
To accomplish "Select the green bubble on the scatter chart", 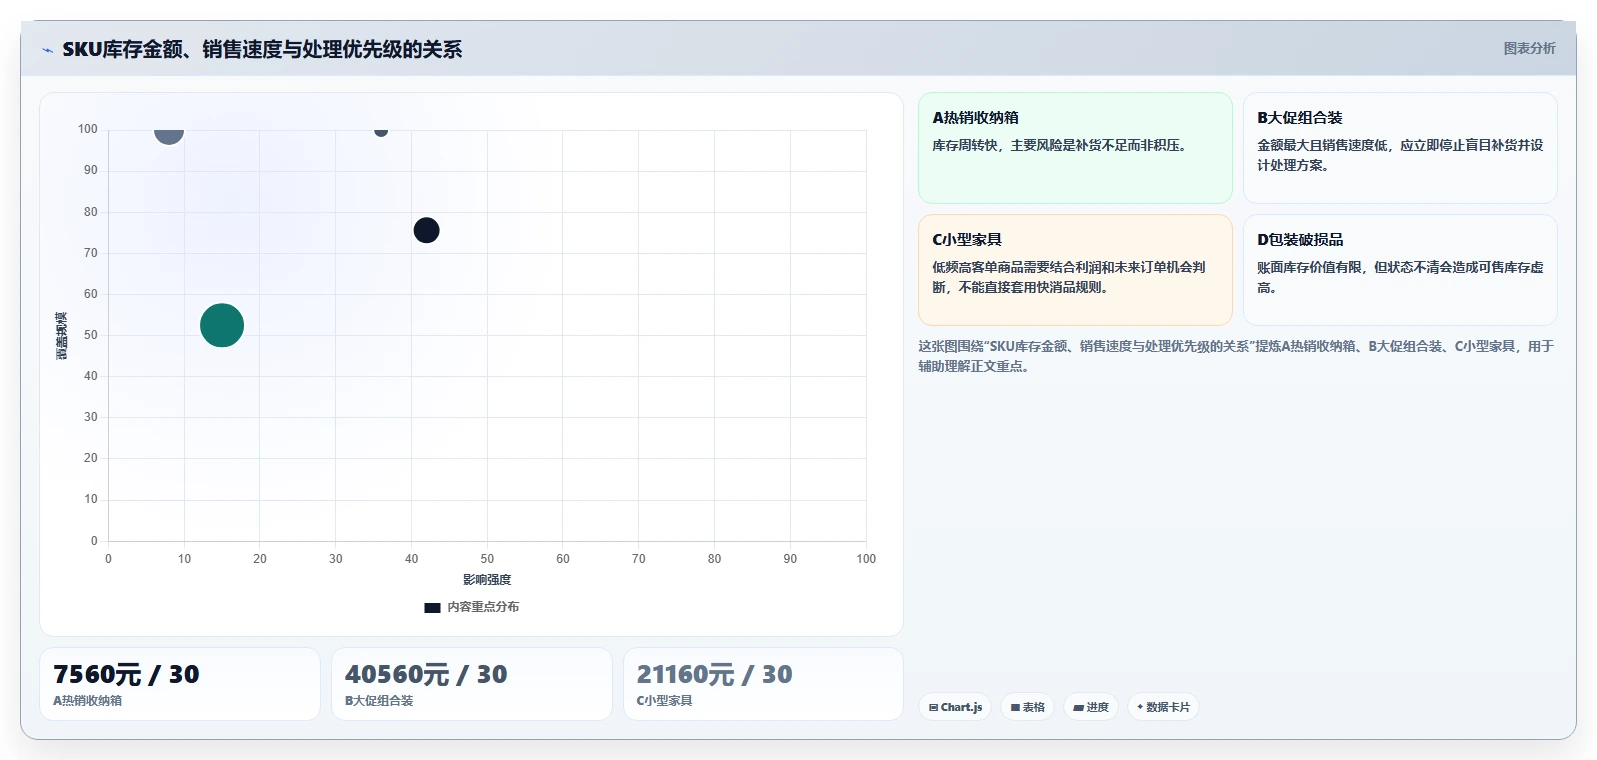I will (x=222, y=325).
